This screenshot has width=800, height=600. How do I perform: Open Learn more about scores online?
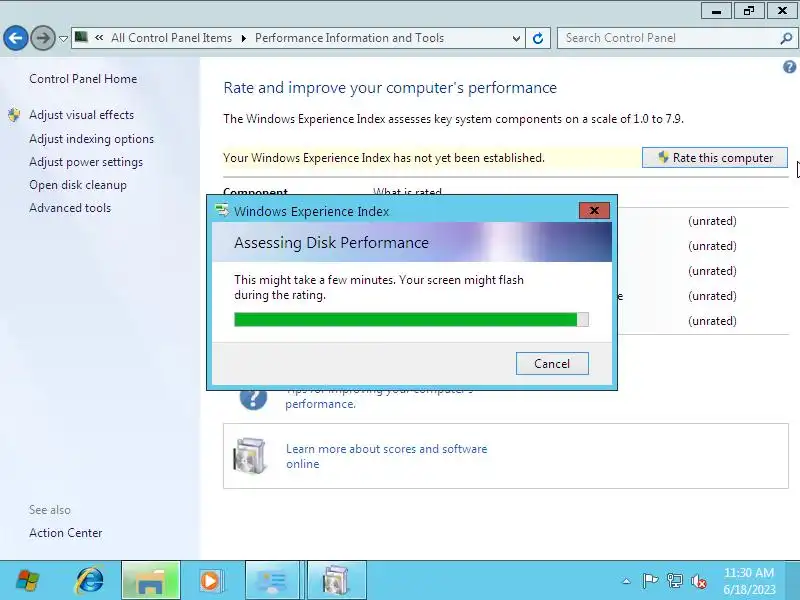386,456
